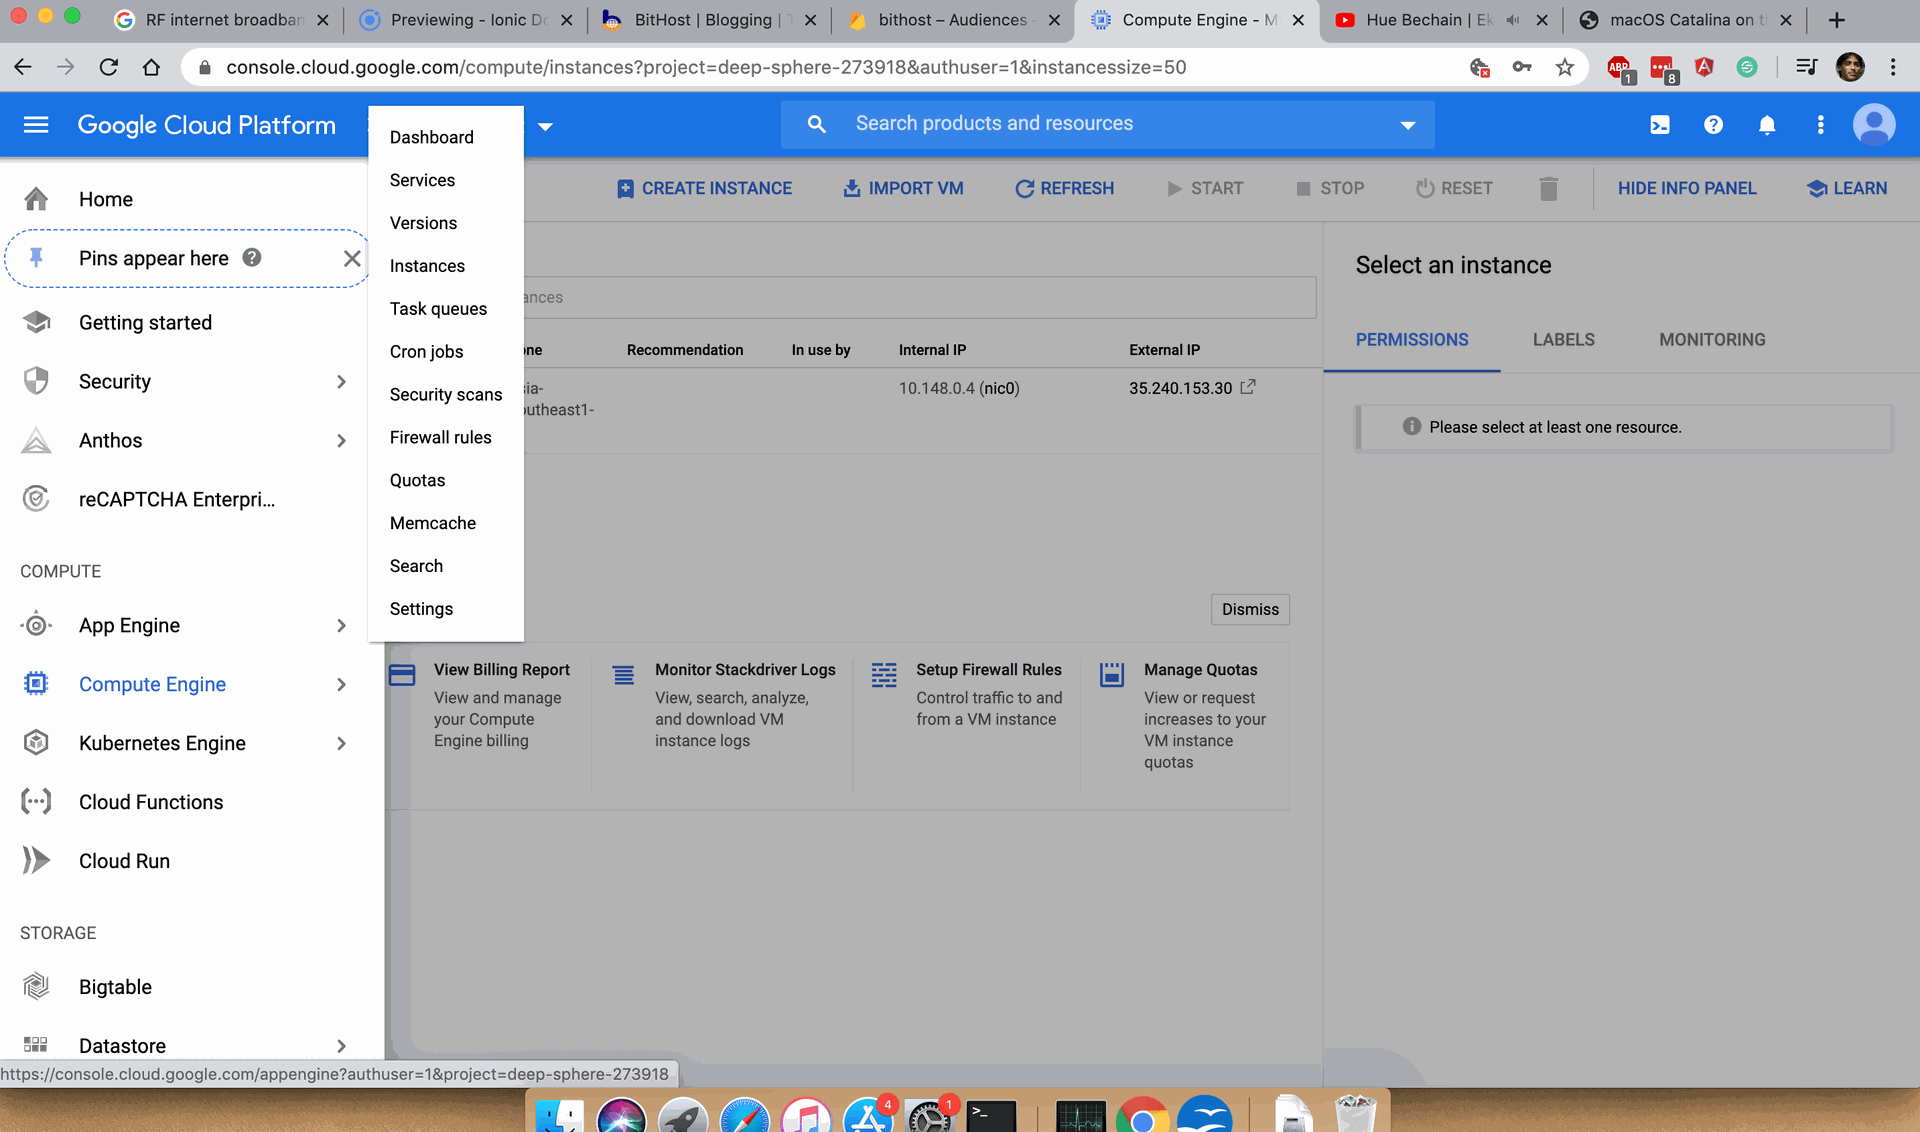Click the Security shield icon
The height and width of the screenshot is (1132, 1920).
[x=36, y=381]
